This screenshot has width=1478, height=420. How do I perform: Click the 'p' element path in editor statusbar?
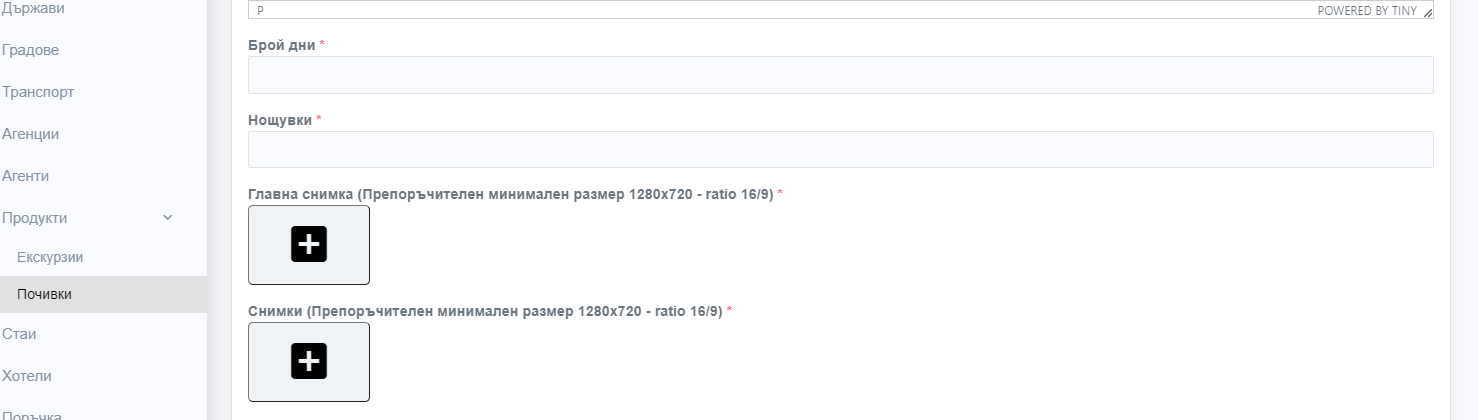(x=260, y=11)
